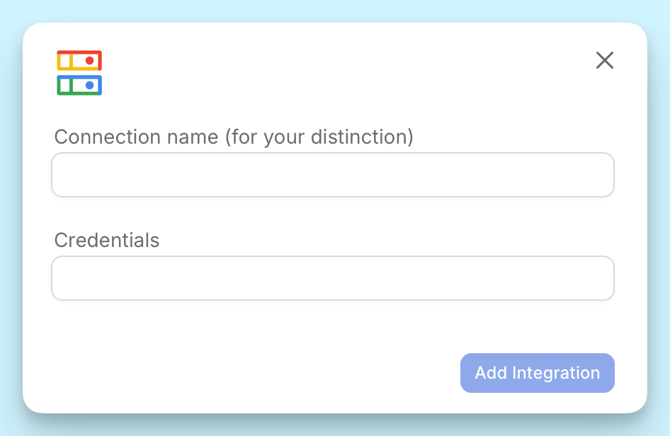Focus the Connection name input field
Image resolution: width=670 pixels, height=436 pixels.
point(332,175)
